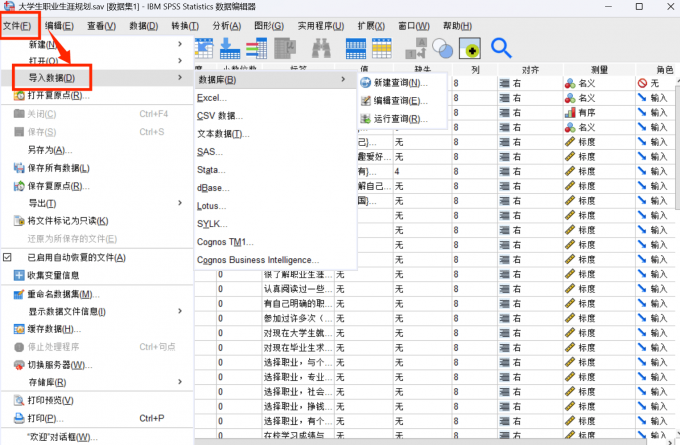
Task: Select Cognos TM1... import option
Action: [x=275, y=242]
